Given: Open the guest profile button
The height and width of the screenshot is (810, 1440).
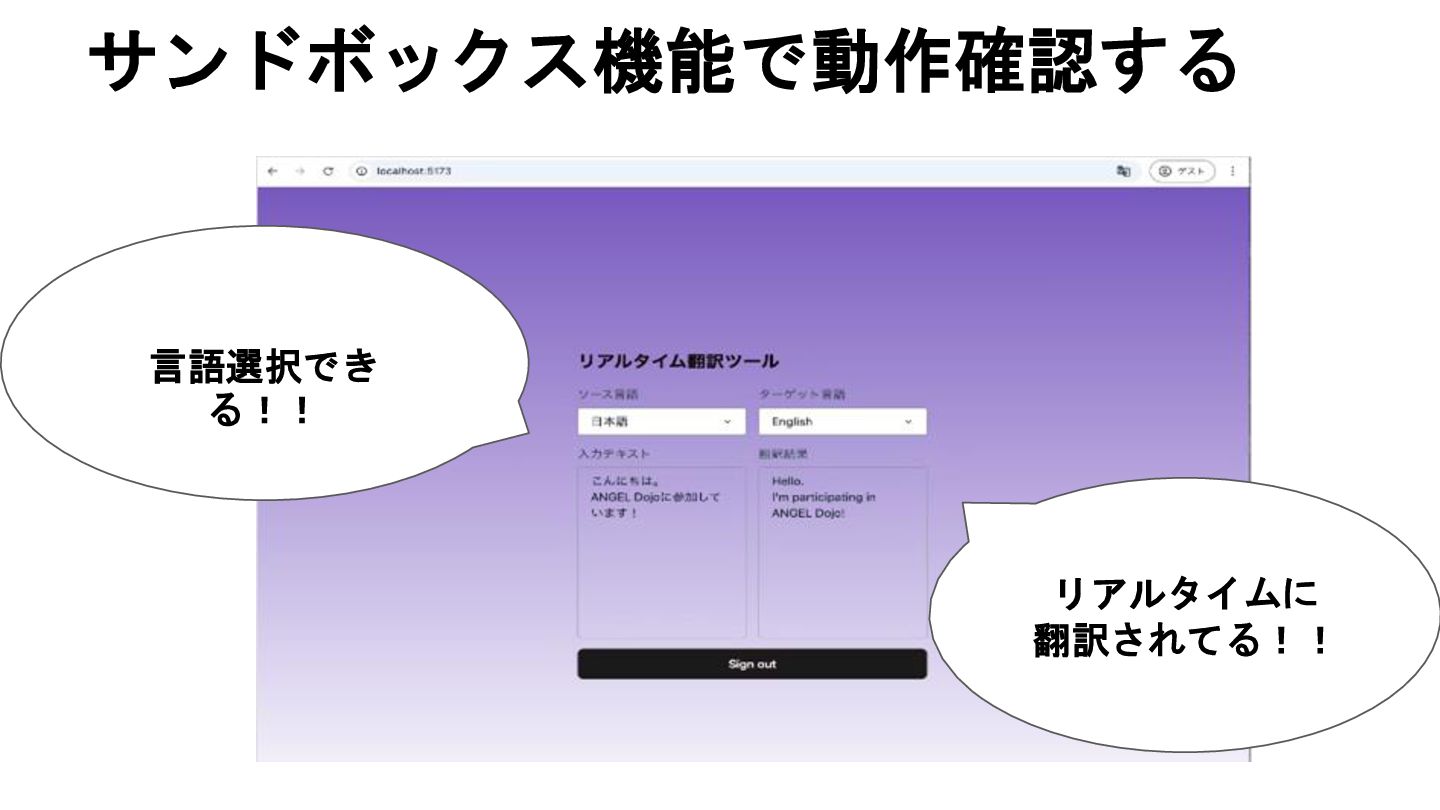Looking at the screenshot, I should (x=1182, y=171).
